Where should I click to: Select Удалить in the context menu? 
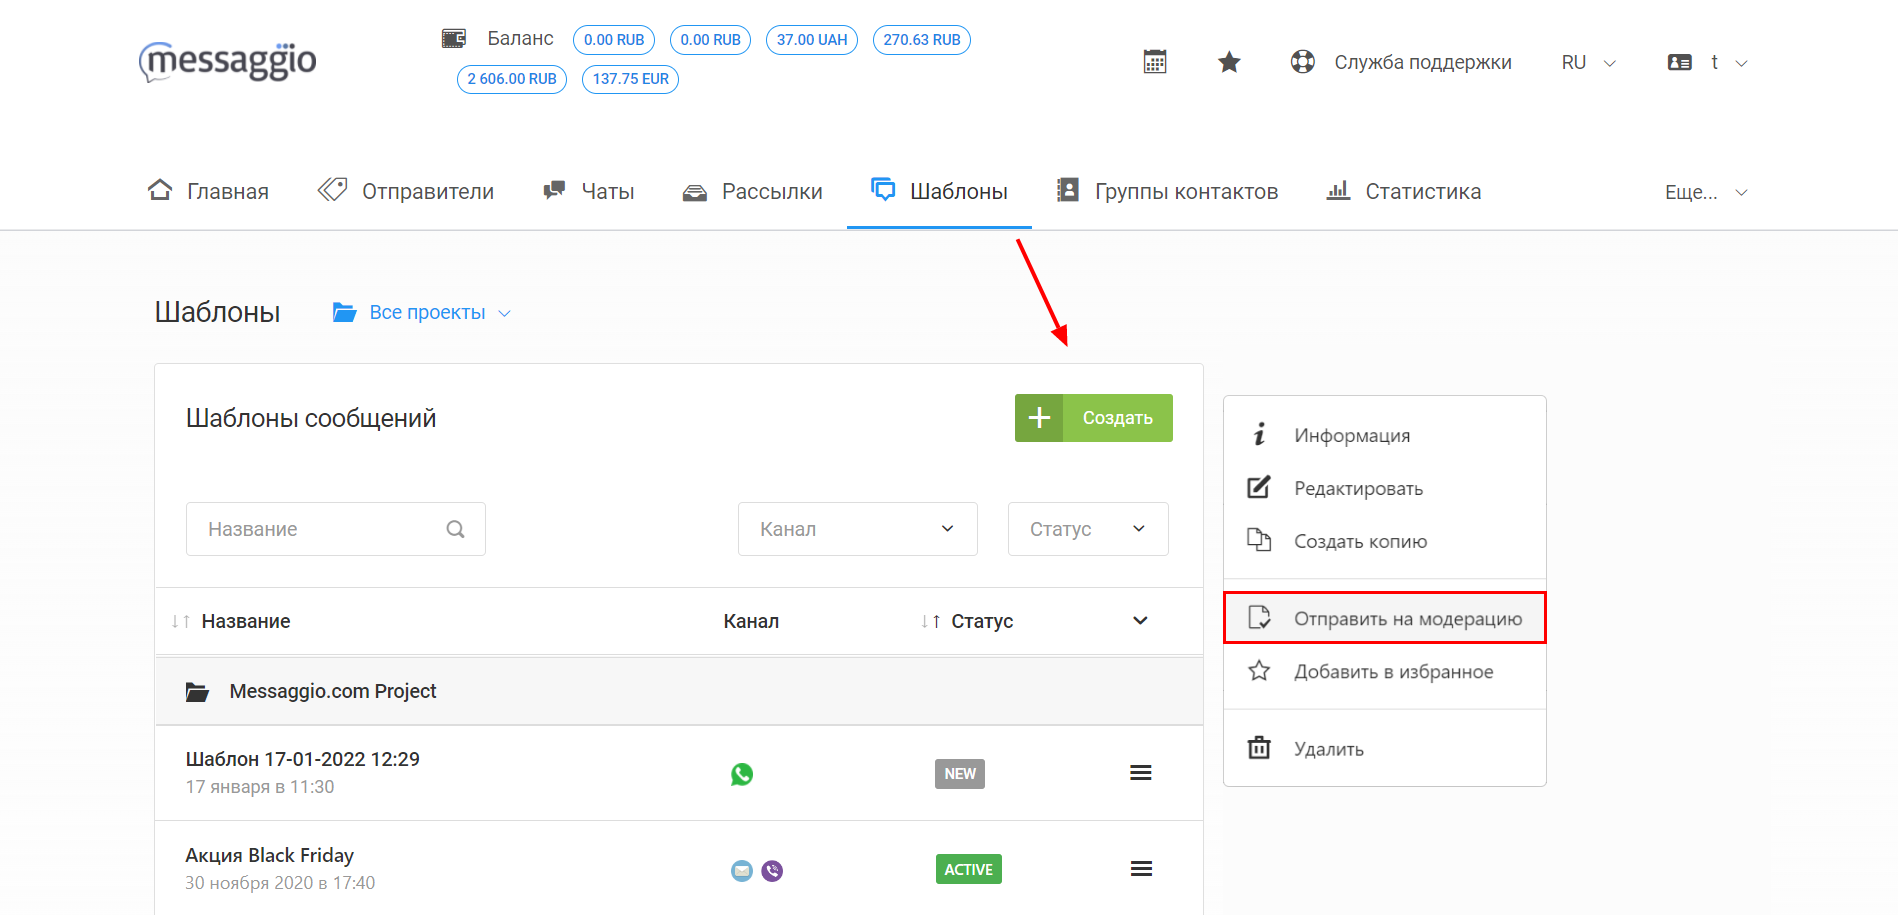1385,748
